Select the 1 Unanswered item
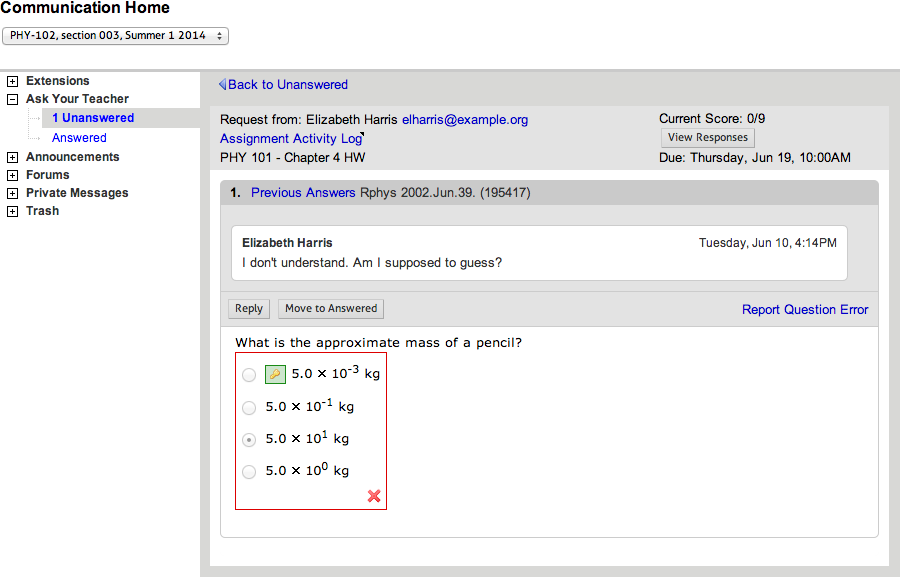The width and height of the screenshot is (900, 577). pyautogui.click(x=93, y=118)
